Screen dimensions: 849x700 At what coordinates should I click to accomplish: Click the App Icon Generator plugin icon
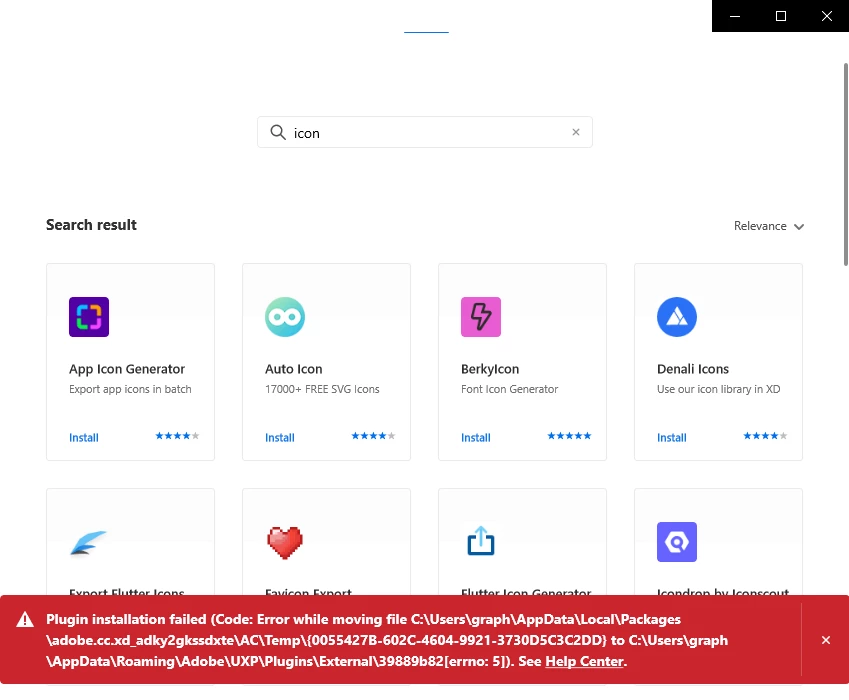click(x=89, y=317)
